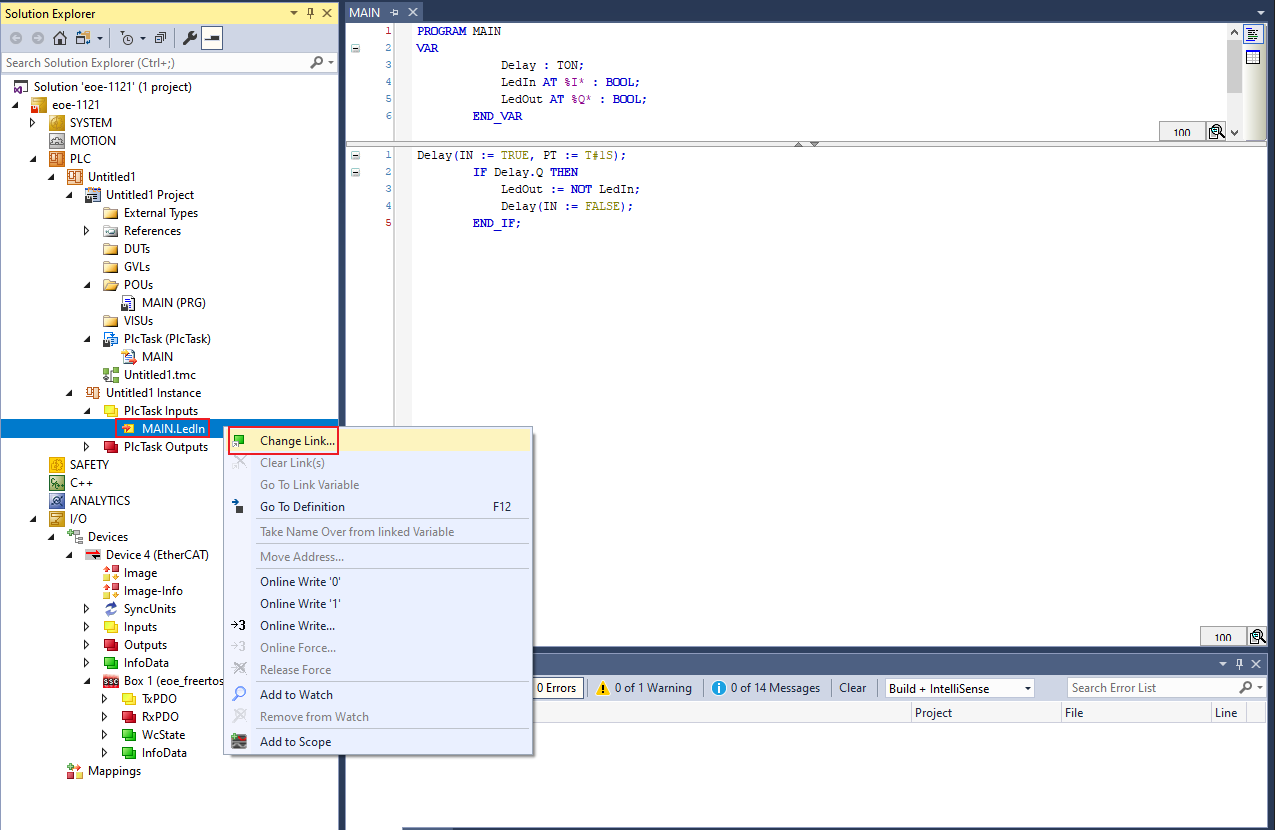Viewport: 1275px width, 830px height.
Task: Toggle the 0 of 1 Warning filter
Action: point(644,688)
